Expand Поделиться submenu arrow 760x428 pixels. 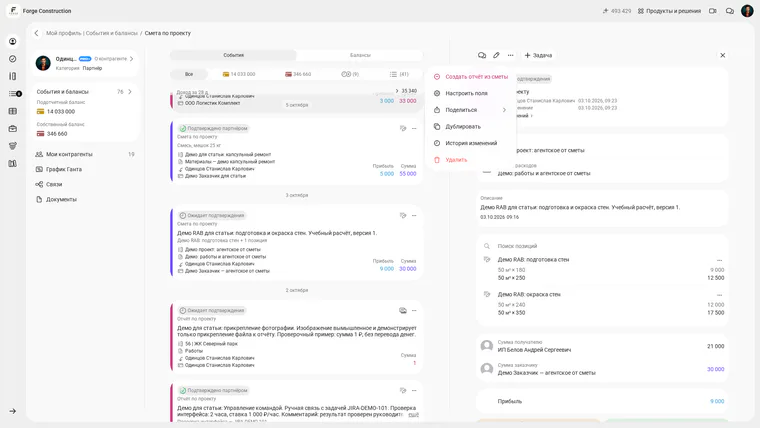coord(504,110)
